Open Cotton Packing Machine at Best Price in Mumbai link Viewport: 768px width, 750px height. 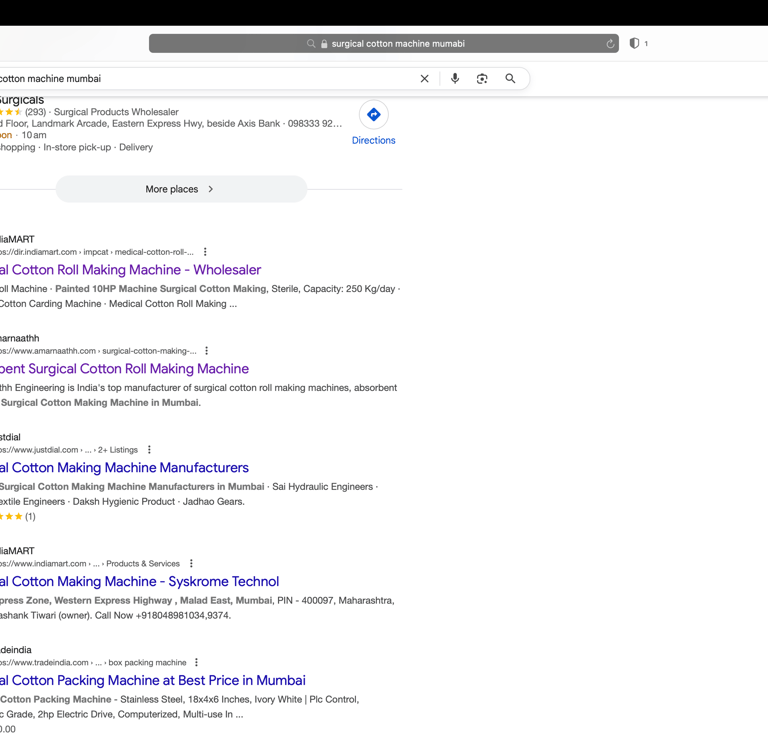pos(153,680)
